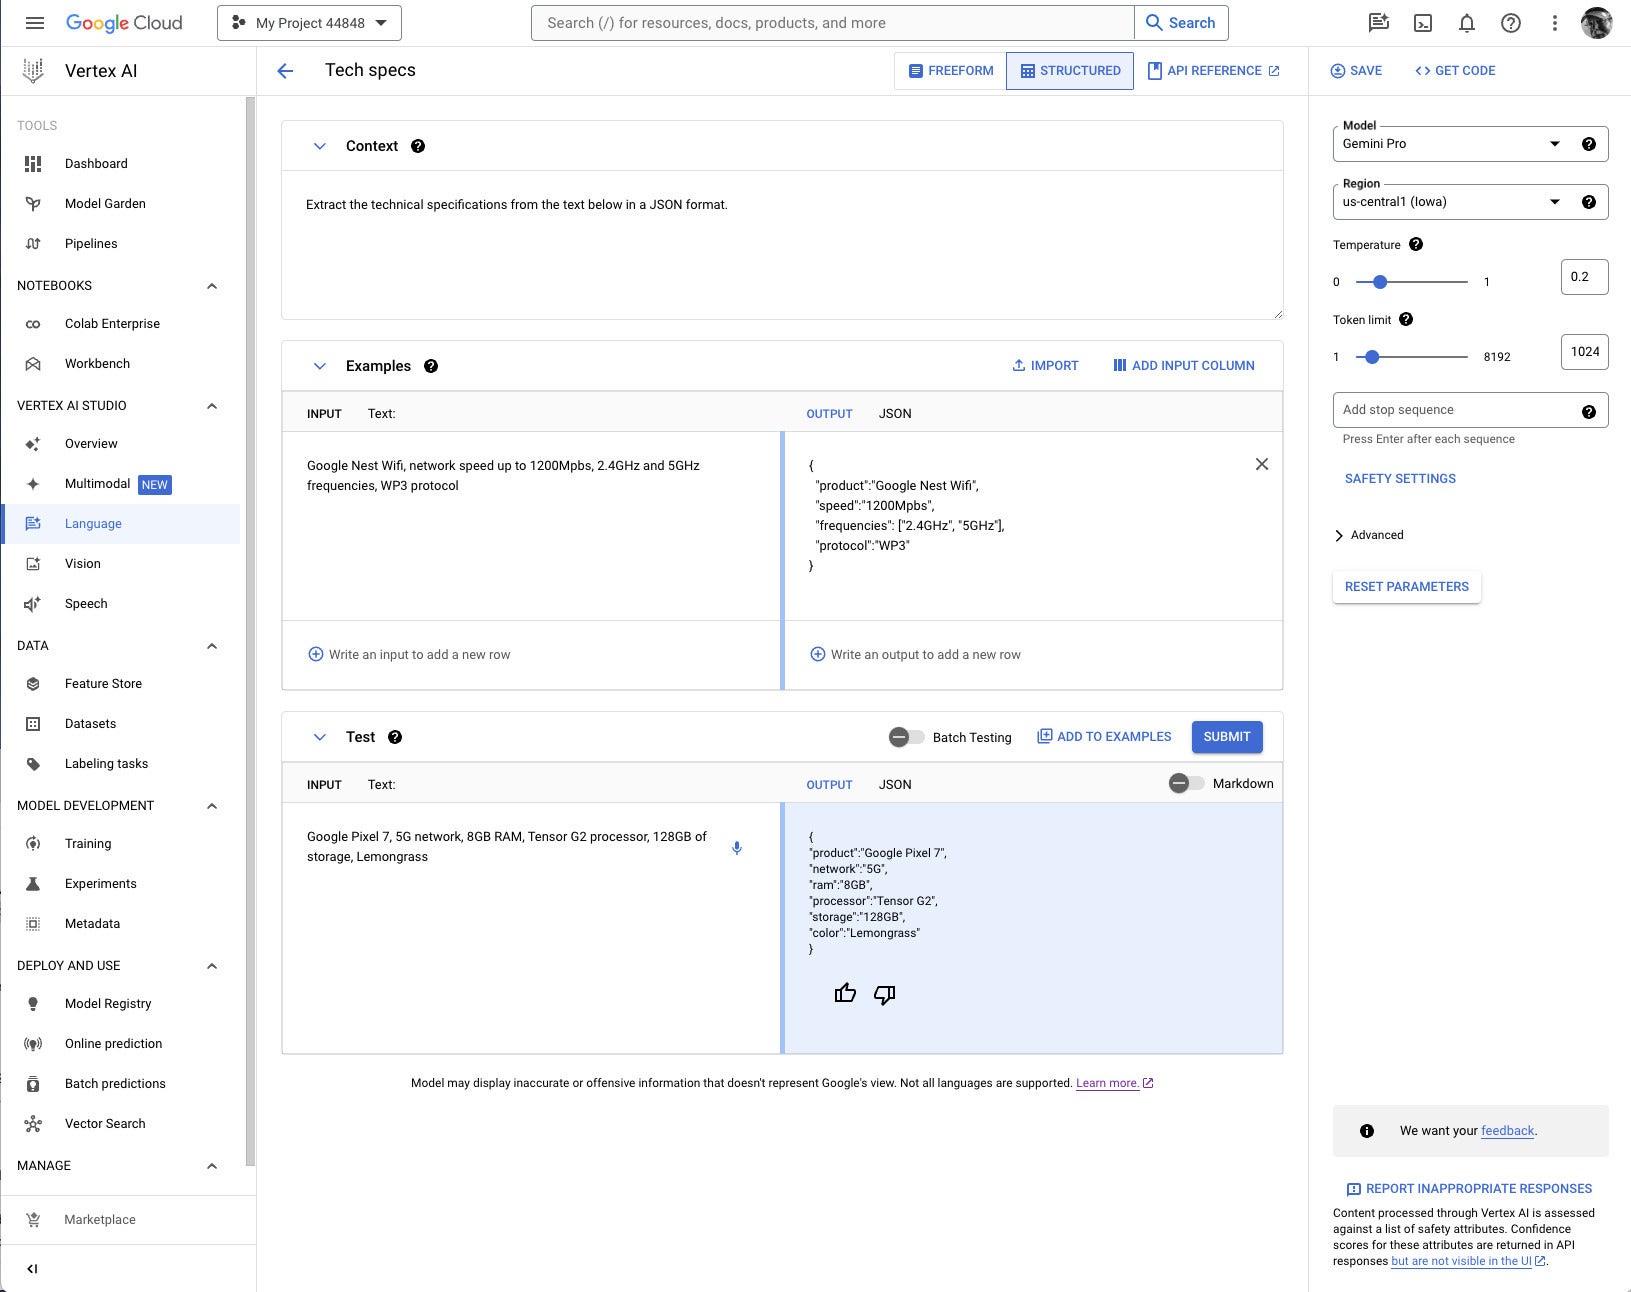Click Add Input Column
The image size is (1631, 1292).
coord(1184,366)
